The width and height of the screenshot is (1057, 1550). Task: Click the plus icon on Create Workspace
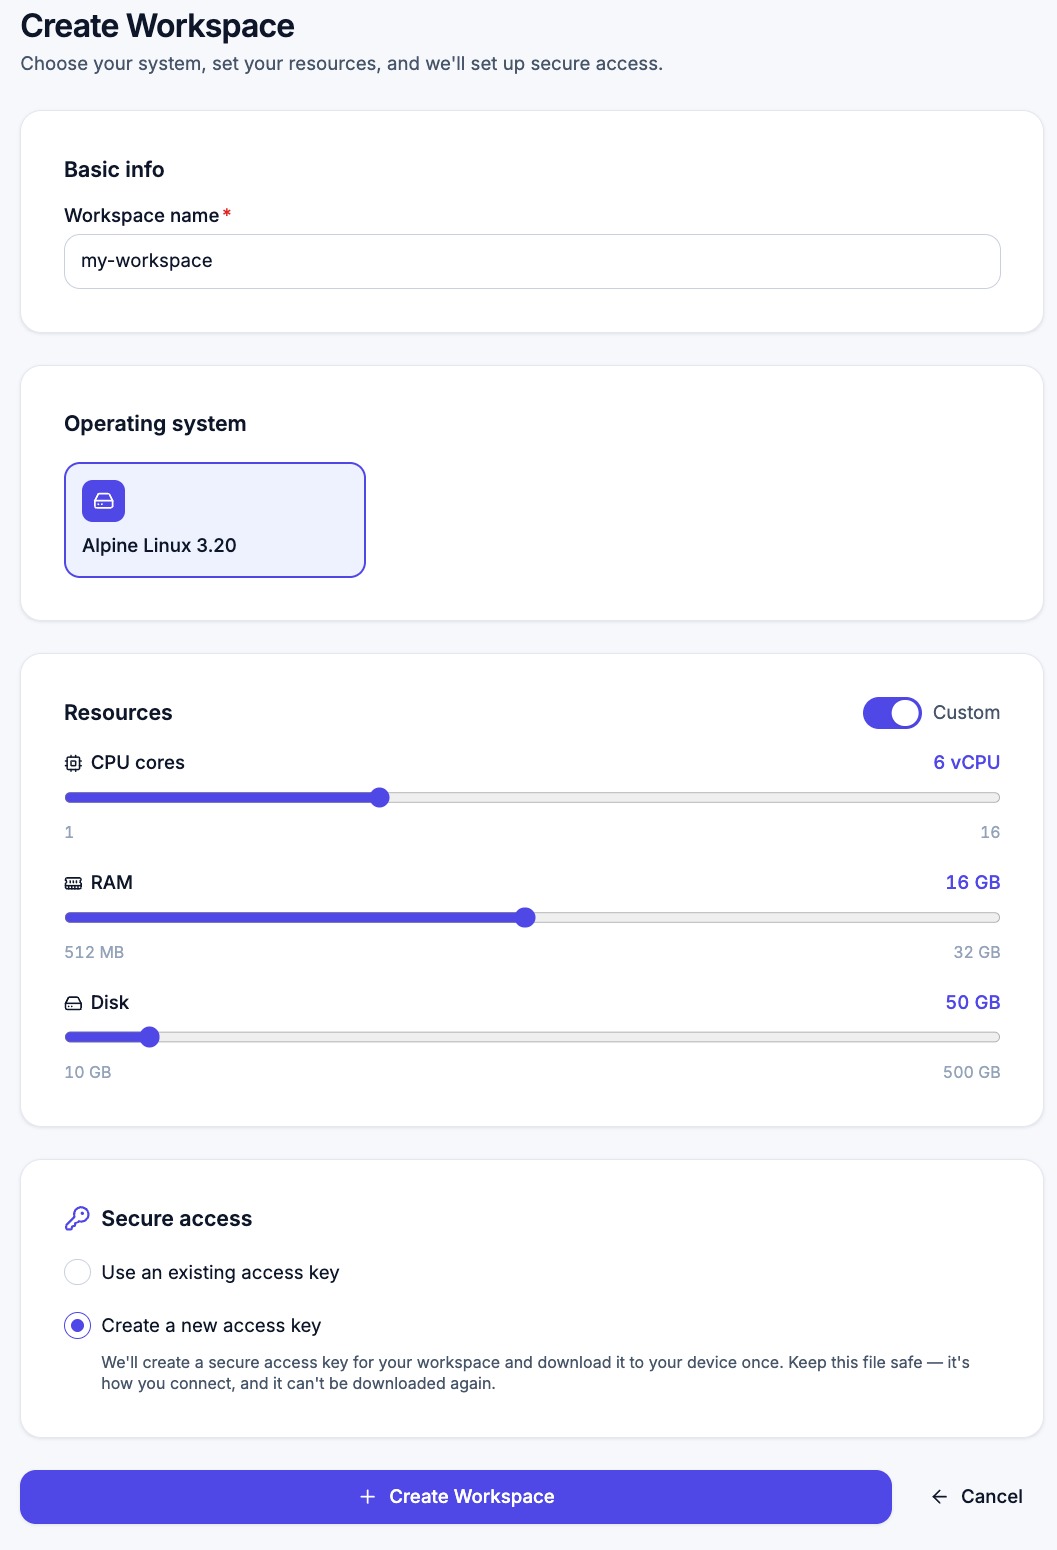point(368,1496)
